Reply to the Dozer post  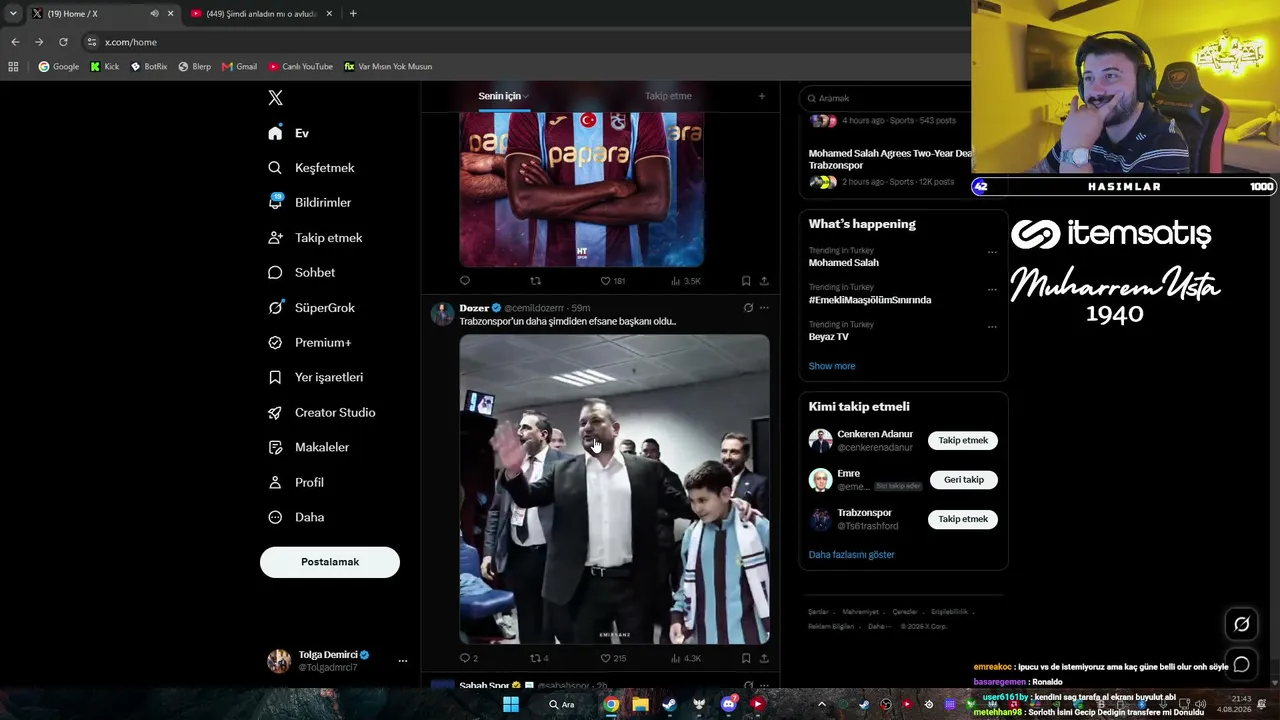pos(464,658)
